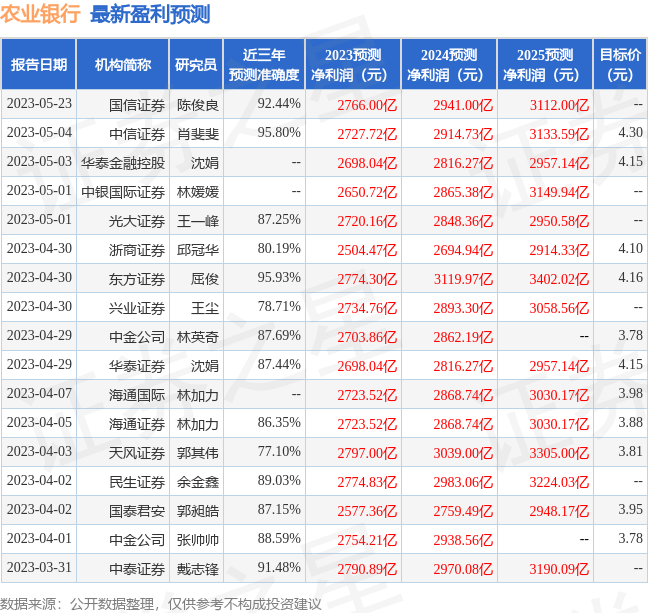Click the 近三年预测准确度 column header
648x613 pixels.
point(264,64)
